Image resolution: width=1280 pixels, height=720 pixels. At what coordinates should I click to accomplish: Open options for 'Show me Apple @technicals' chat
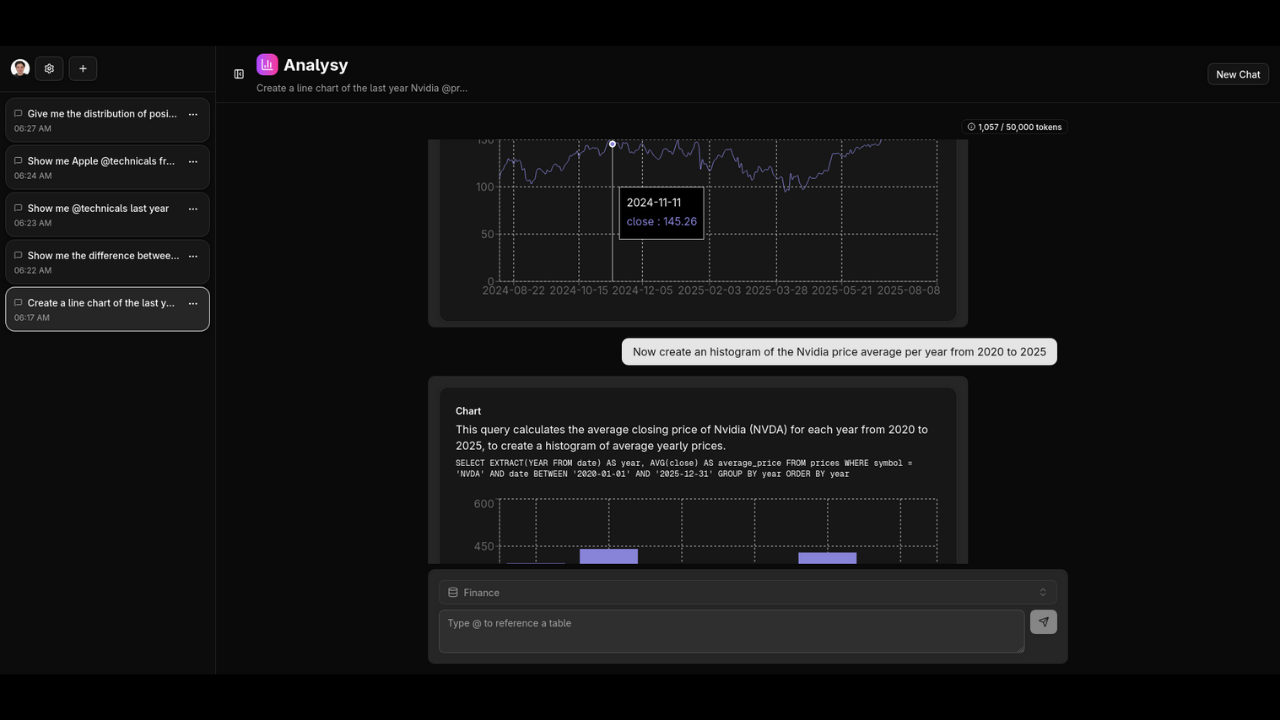click(x=193, y=161)
